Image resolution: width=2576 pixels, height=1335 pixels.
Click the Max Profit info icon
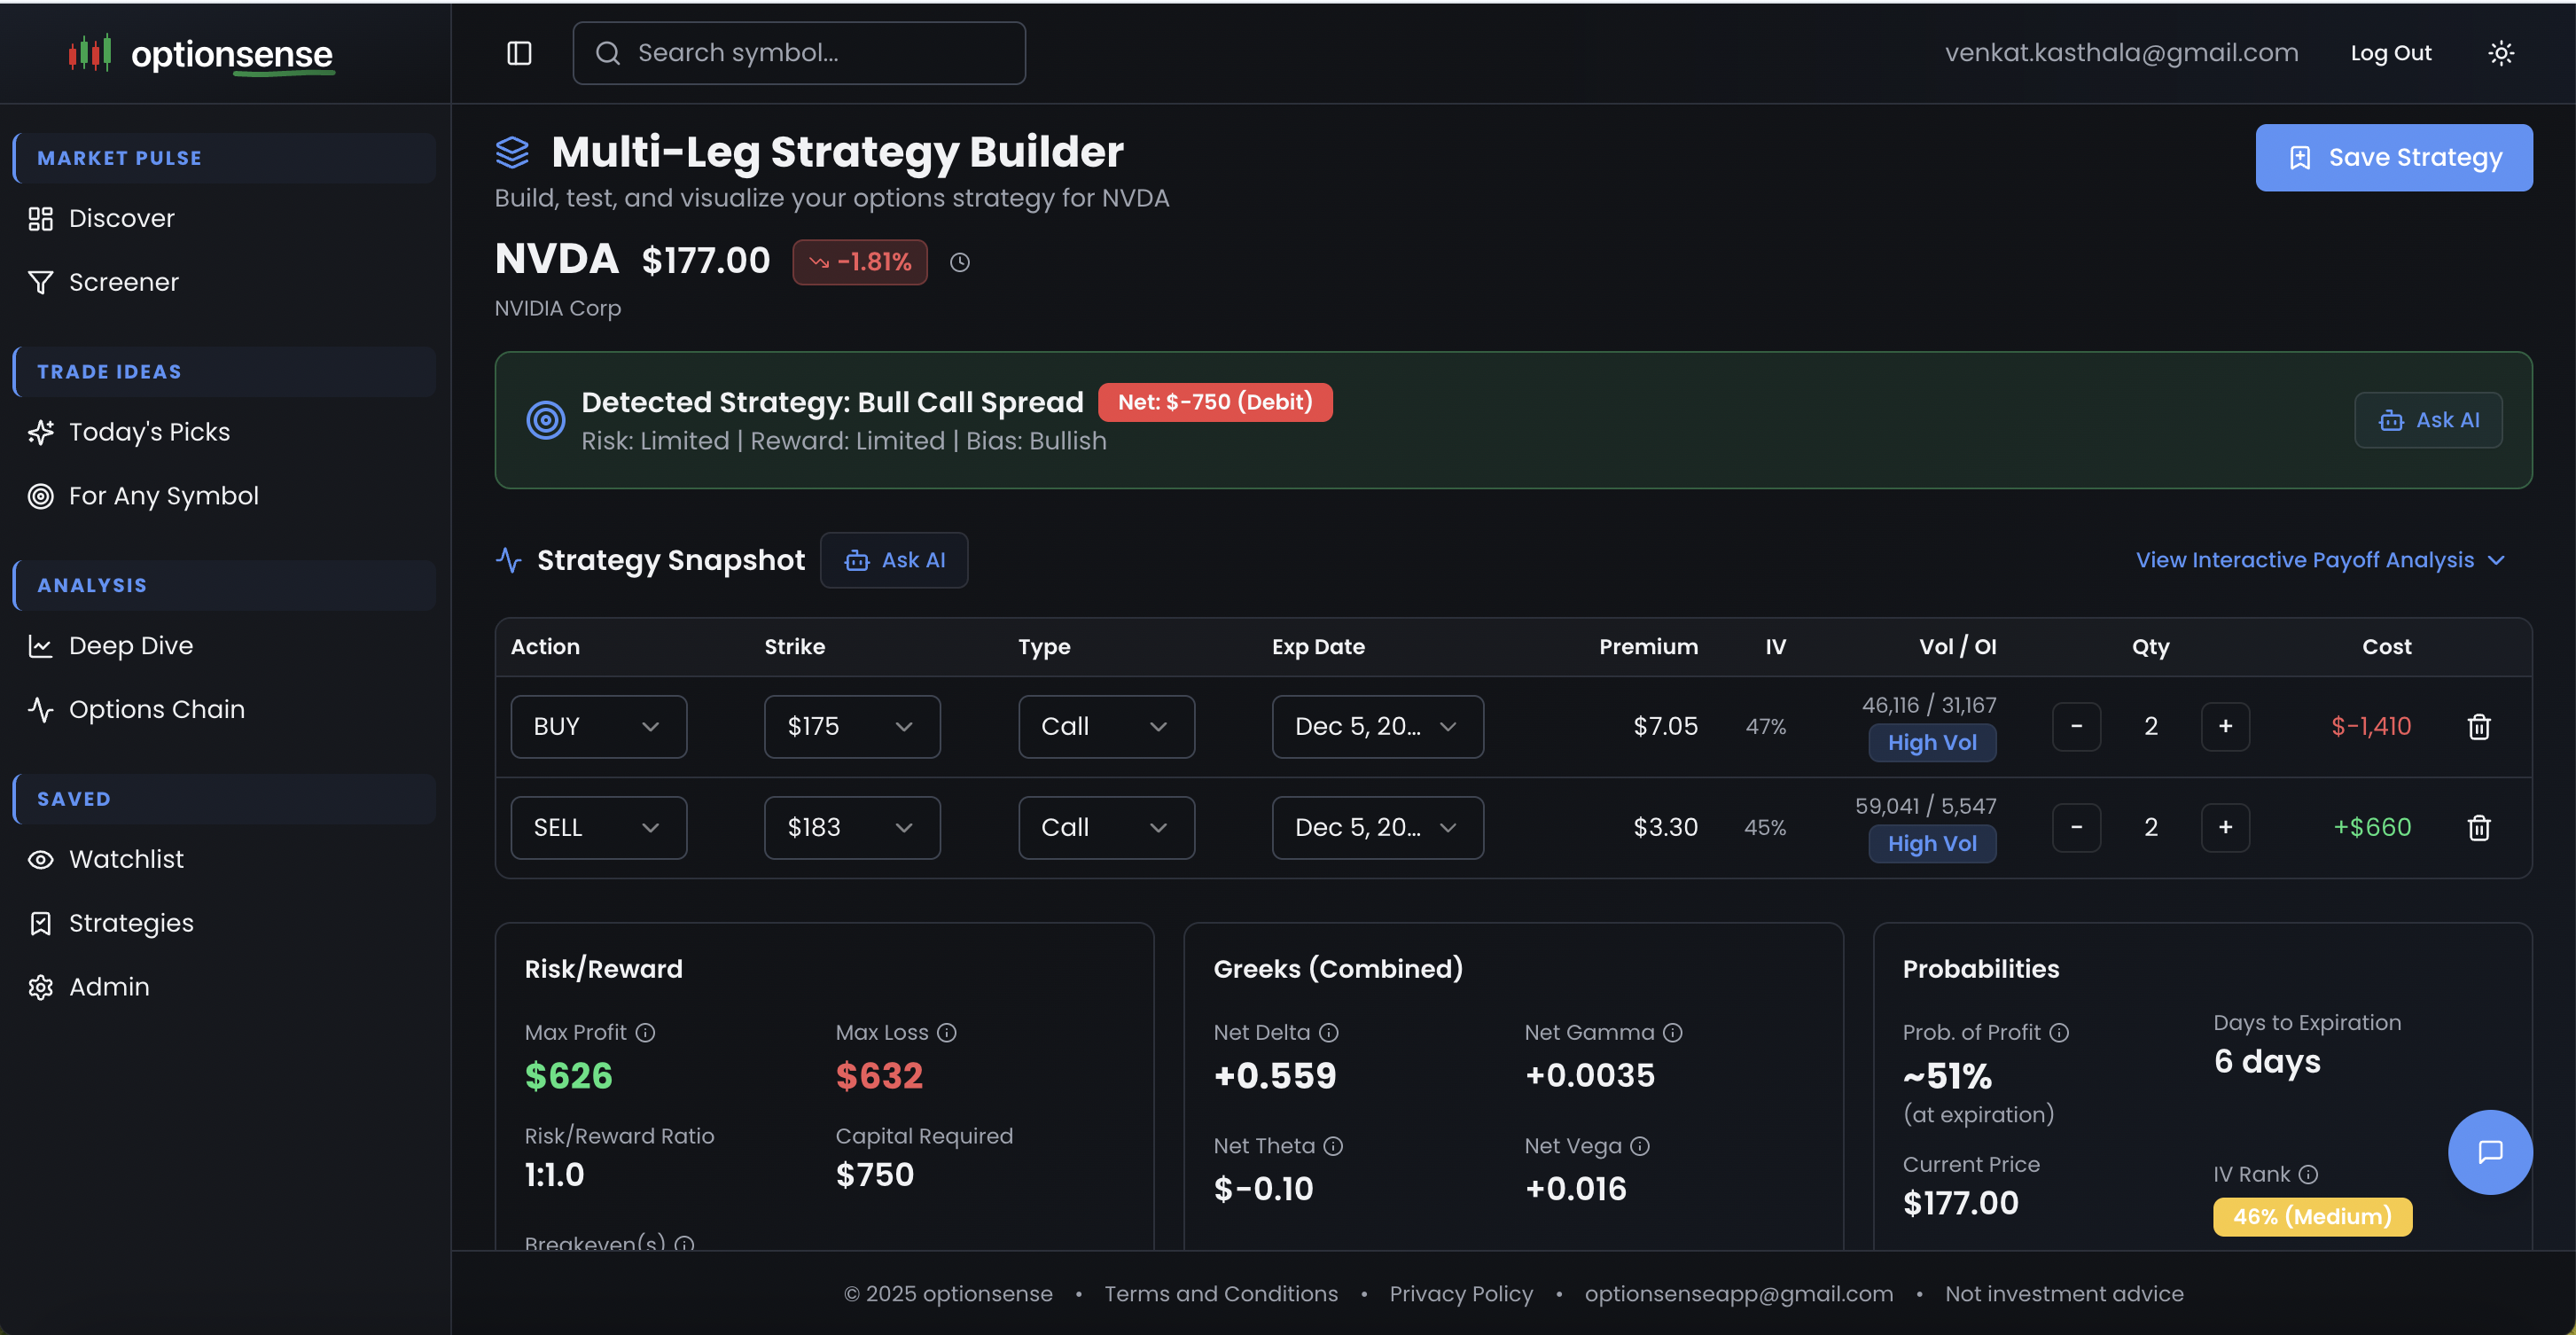pos(646,1032)
